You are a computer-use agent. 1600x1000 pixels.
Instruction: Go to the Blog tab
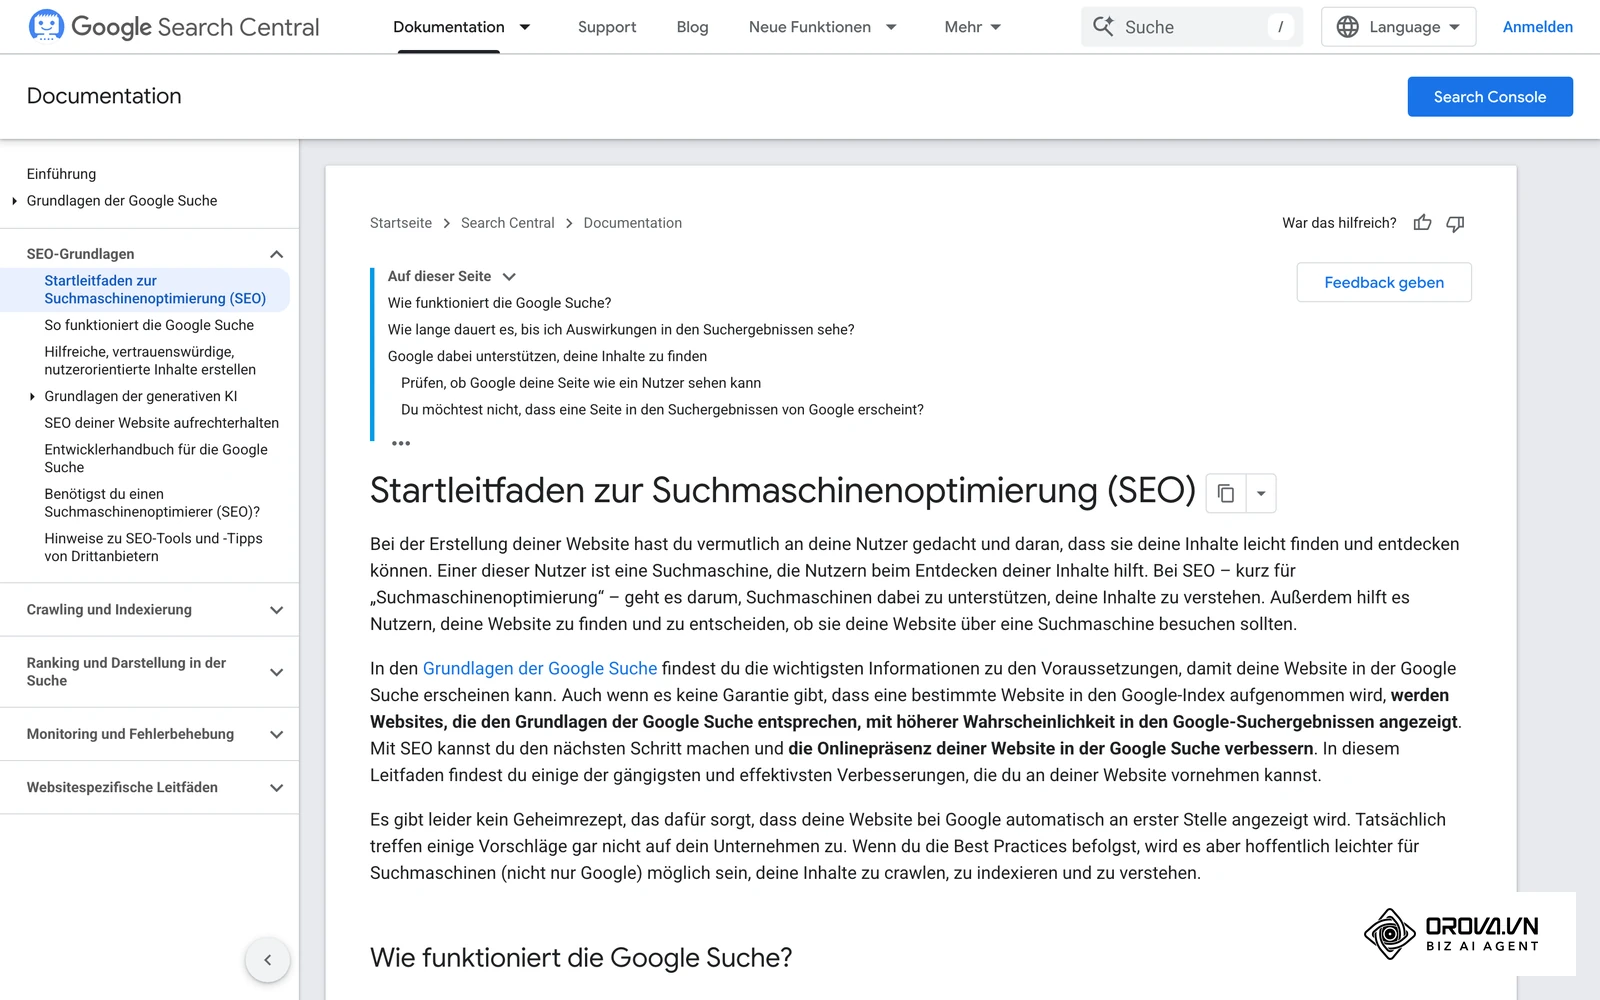692,27
